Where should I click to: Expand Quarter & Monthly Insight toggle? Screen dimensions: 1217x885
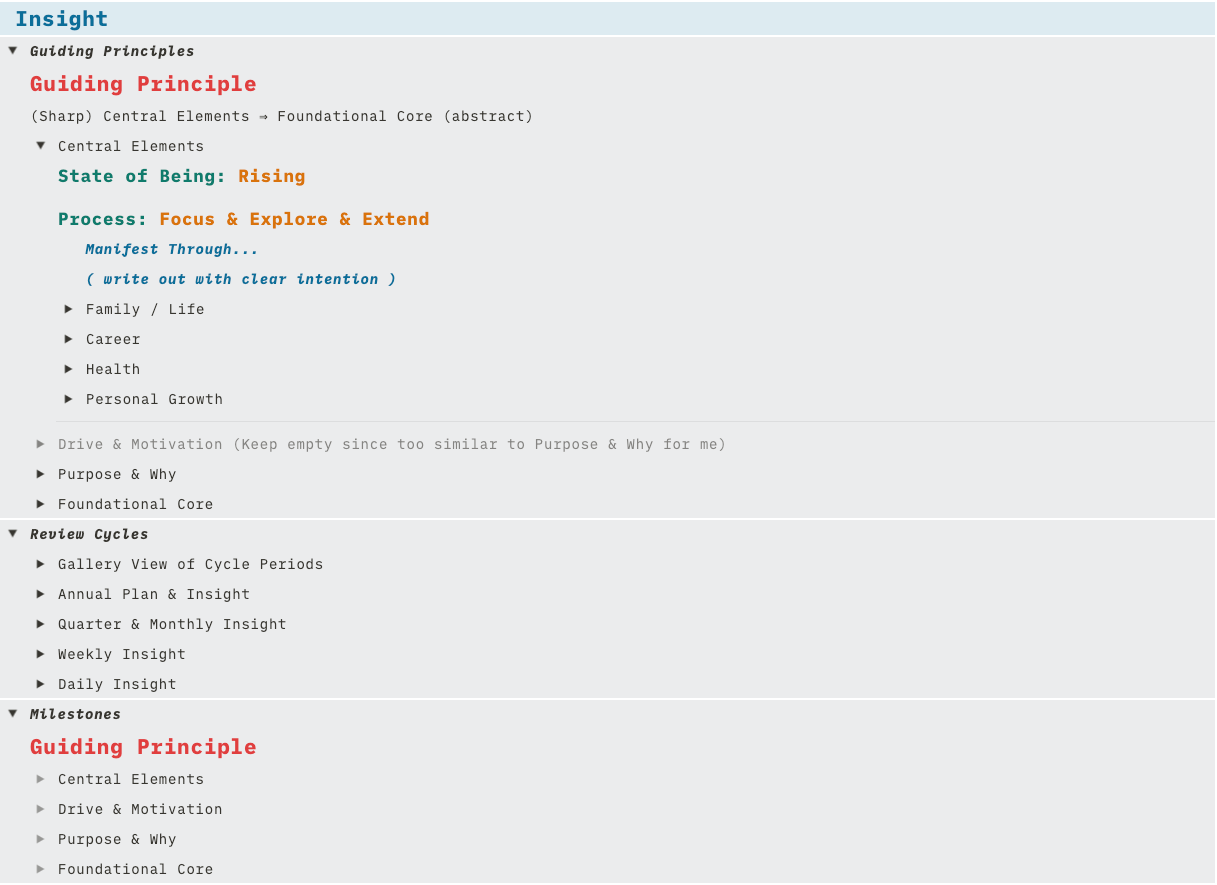point(41,624)
